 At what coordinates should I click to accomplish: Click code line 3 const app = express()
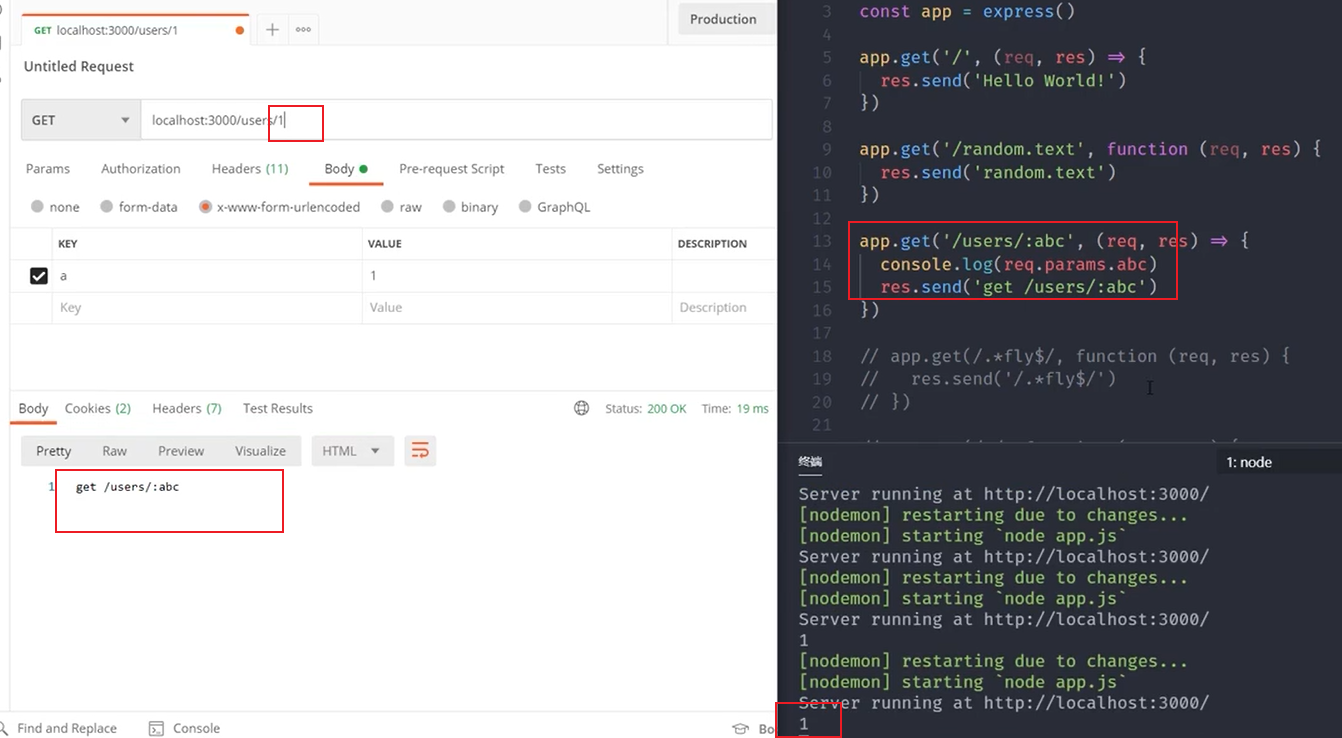click(967, 12)
